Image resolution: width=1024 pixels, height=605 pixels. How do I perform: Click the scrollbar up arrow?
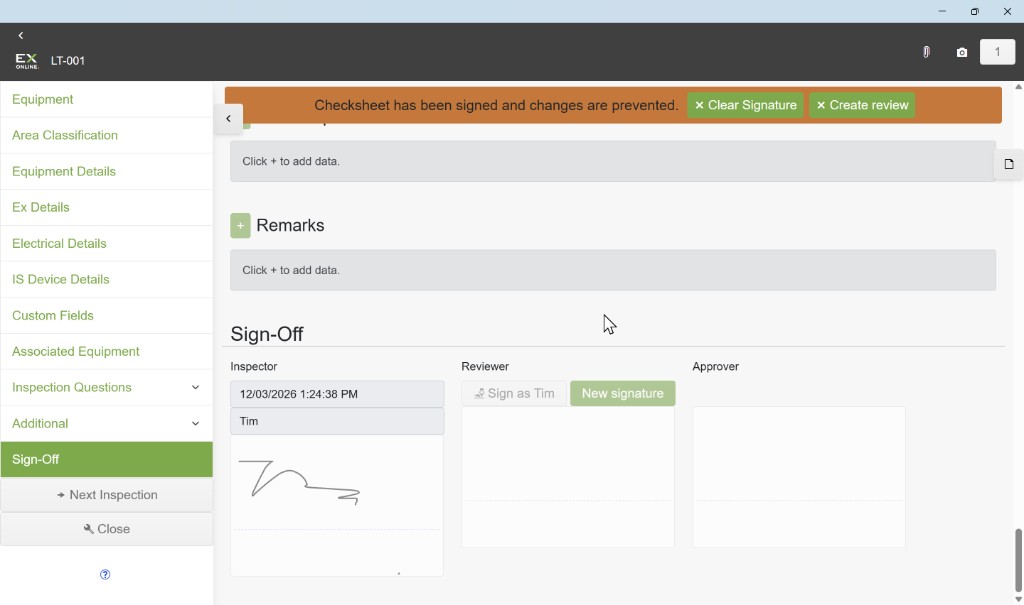tap(1018, 87)
